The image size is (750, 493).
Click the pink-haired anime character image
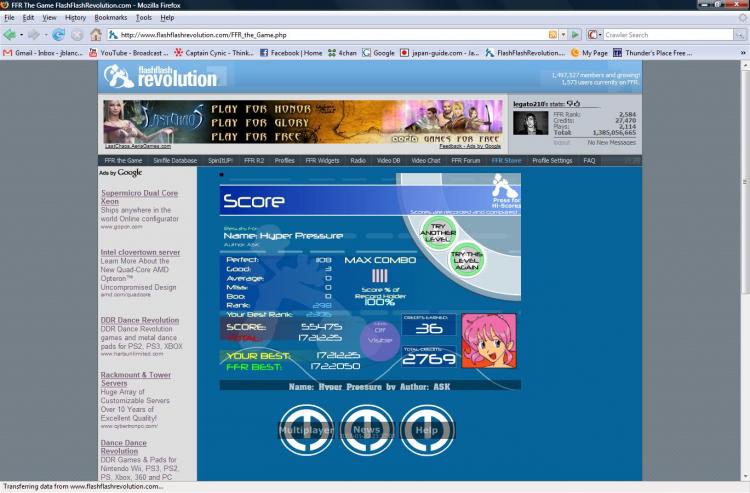tap(489, 341)
